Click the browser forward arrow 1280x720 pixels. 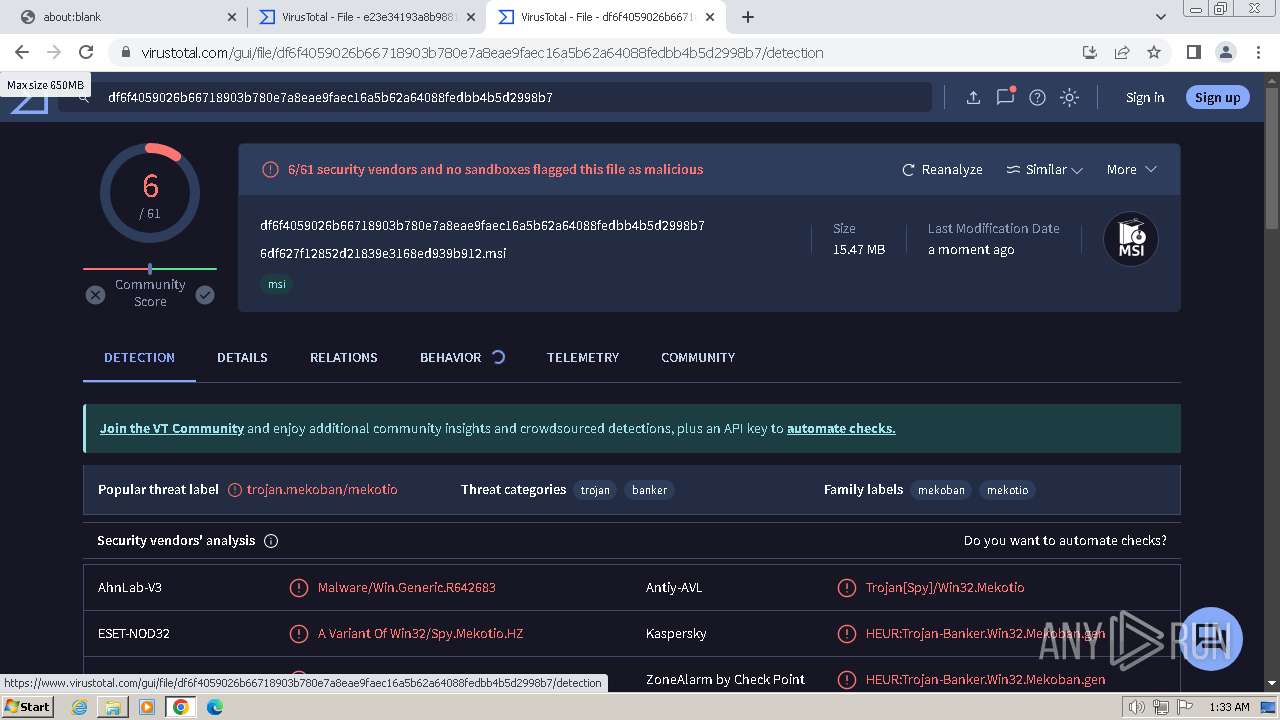(x=54, y=52)
